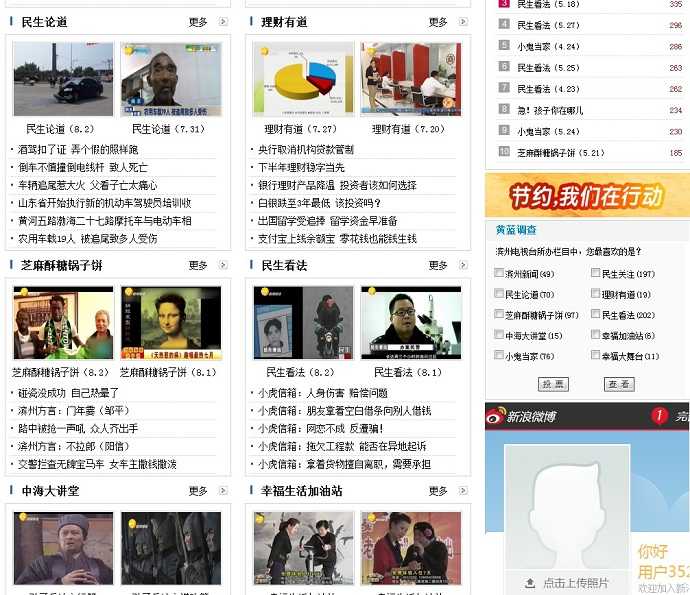Open the 芝麻酥糖锅子饼 (8.2) thumbnail

pyautogui.click(x=63, y=323)
